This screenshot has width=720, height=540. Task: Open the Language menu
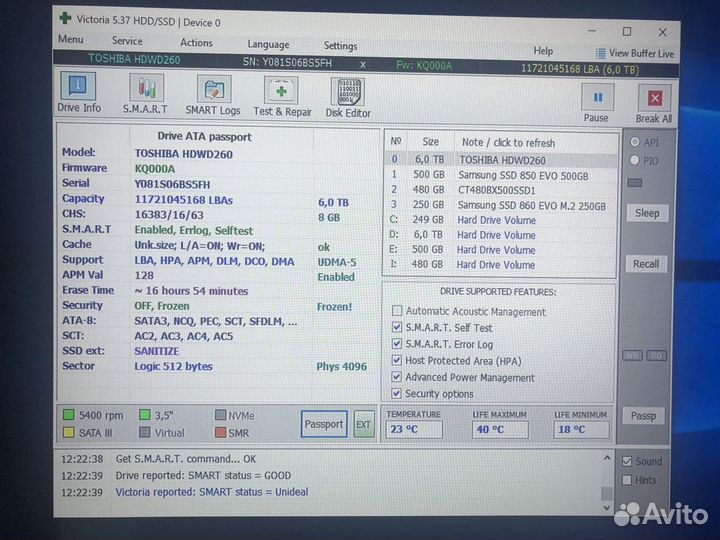coord(268,45)
